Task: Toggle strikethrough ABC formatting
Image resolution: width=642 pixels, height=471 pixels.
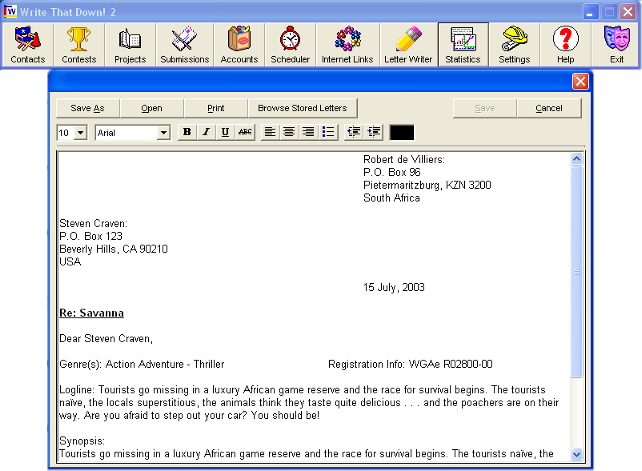Action: (x=244, y=132)
